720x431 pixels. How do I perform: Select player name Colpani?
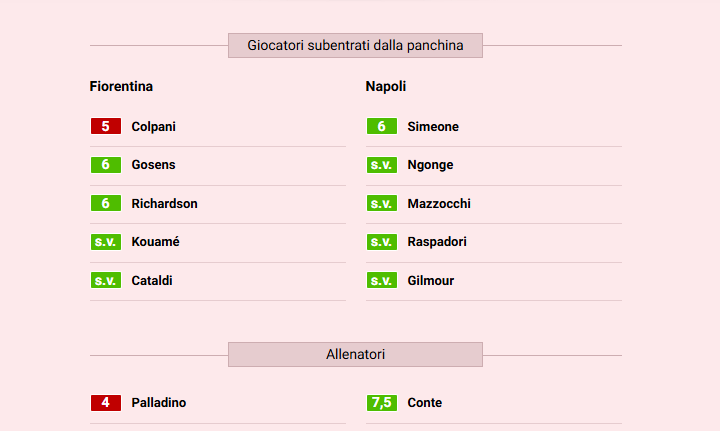154,127
